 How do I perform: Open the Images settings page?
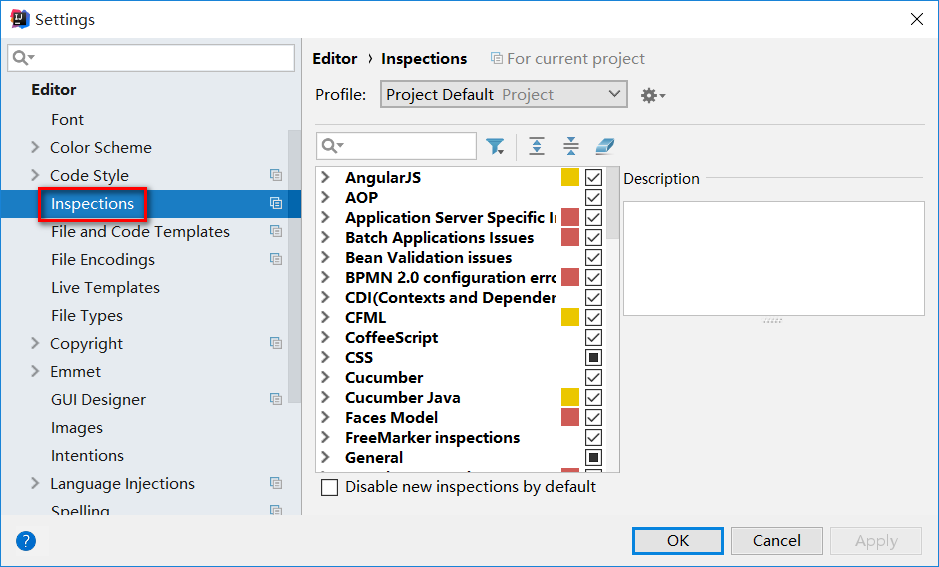(77, 427)
